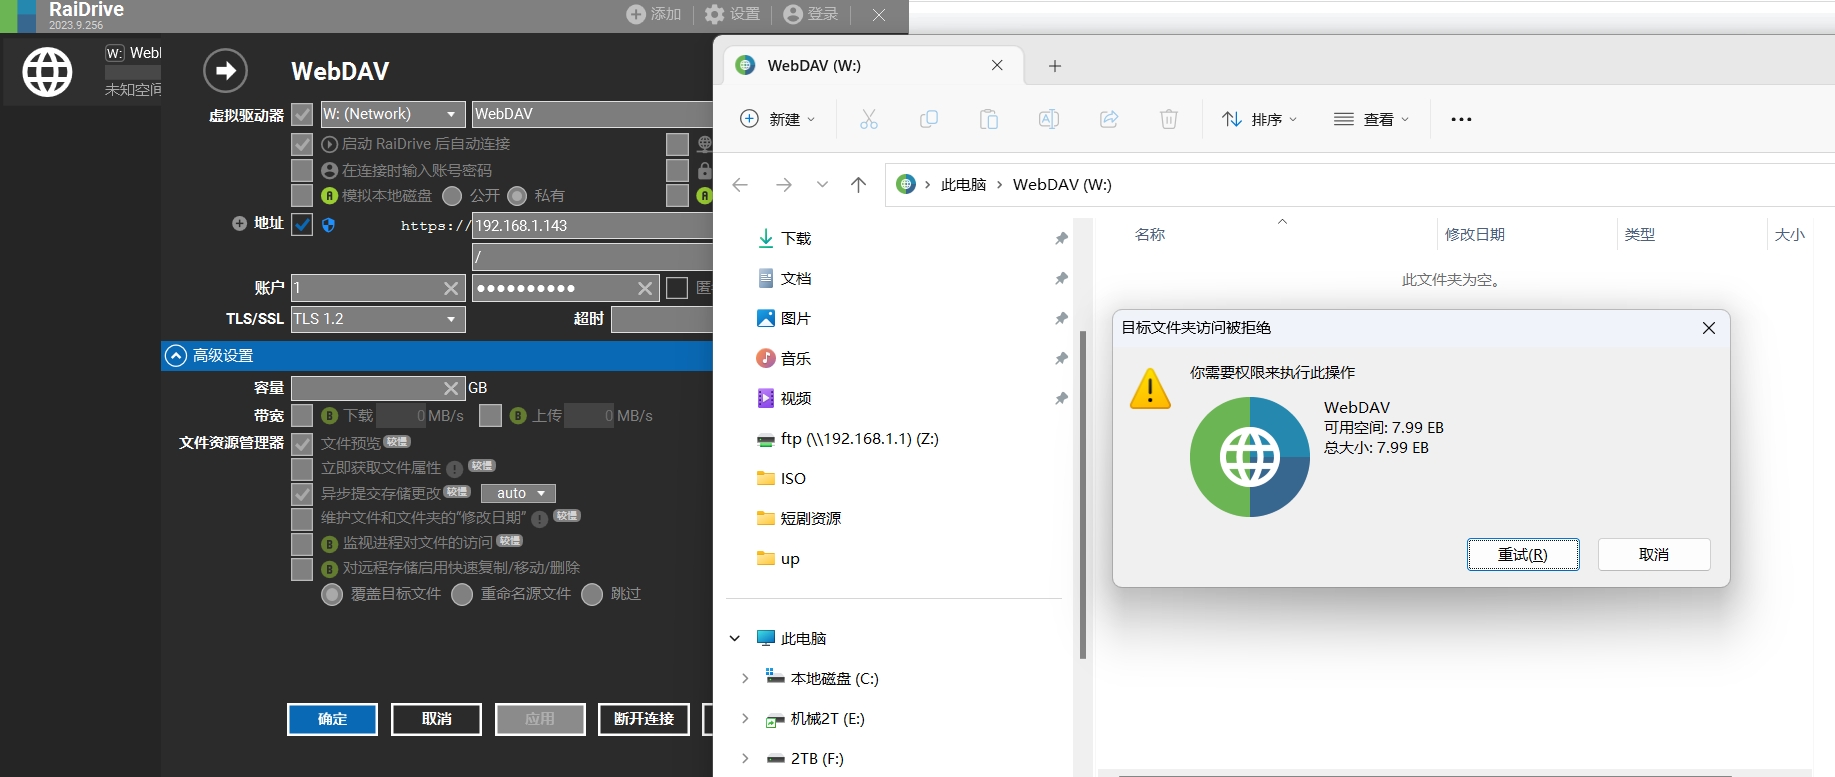The image size is (1835, 777).
Task: Click the 192.168.1.143 address field
Action: pyautogui.click(x=592, y=226)
